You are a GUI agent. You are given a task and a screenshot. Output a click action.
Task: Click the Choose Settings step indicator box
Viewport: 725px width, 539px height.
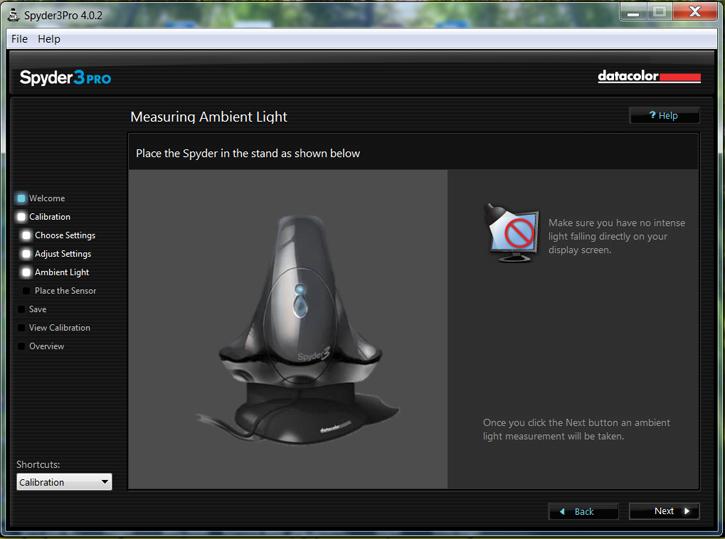(26, 235)
